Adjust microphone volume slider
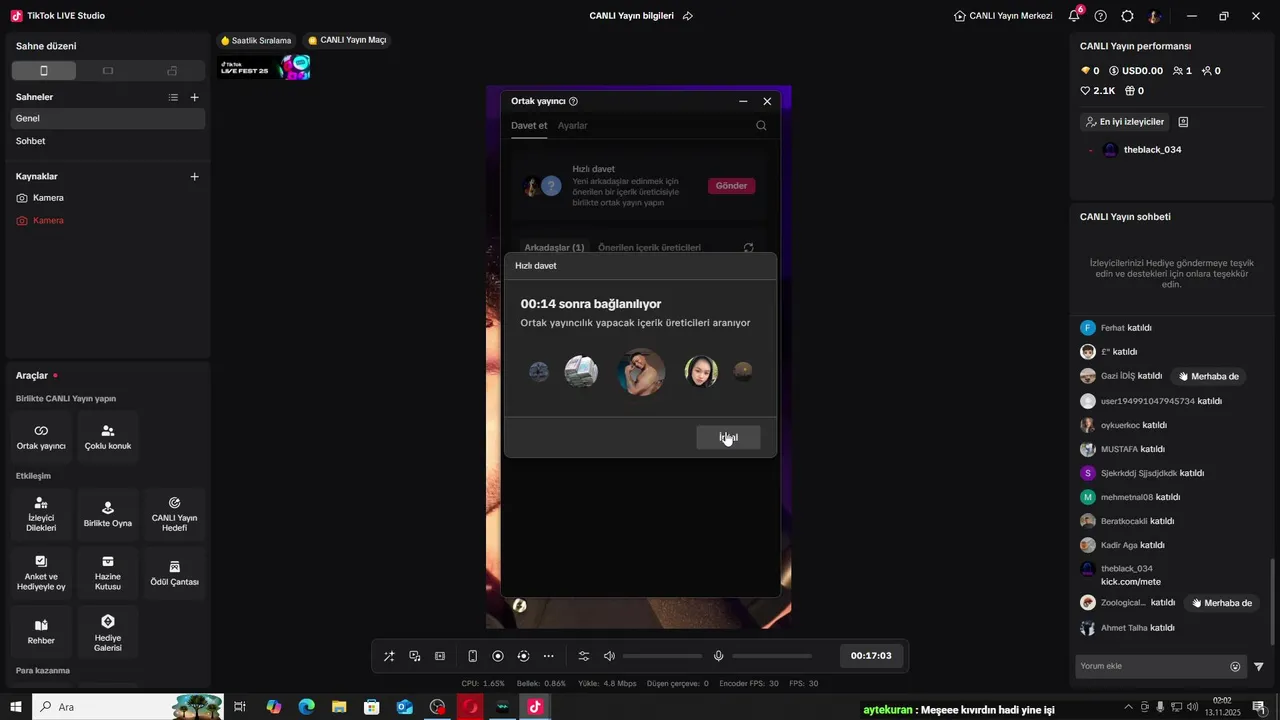The width and height of the screenshot is (1280, 720). (771, 656)
